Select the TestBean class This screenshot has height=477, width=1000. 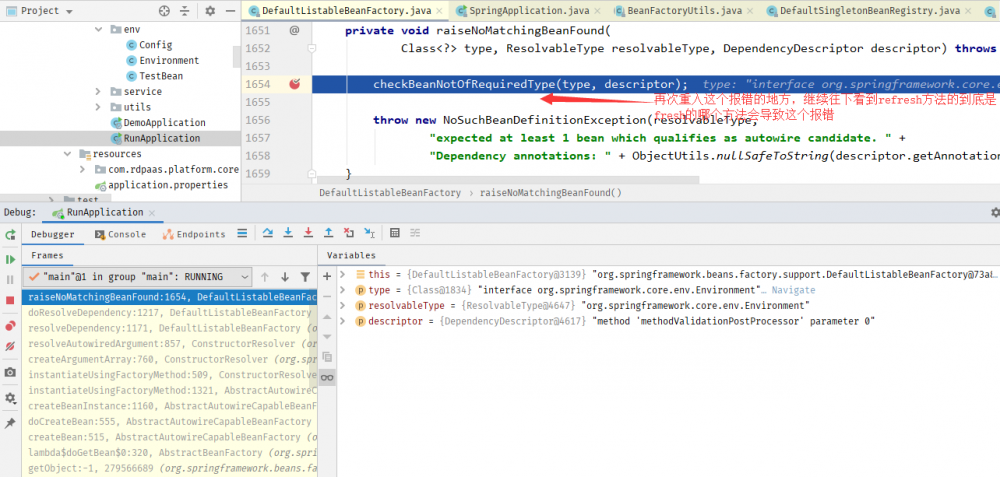[x=161, y=76]
